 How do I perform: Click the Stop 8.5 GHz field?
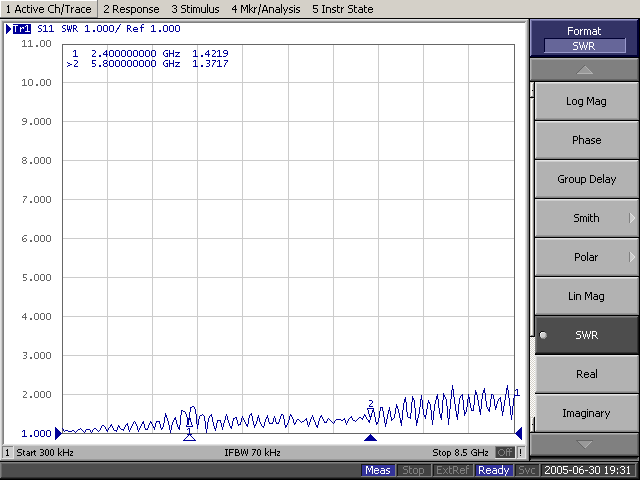pos(460,453)
